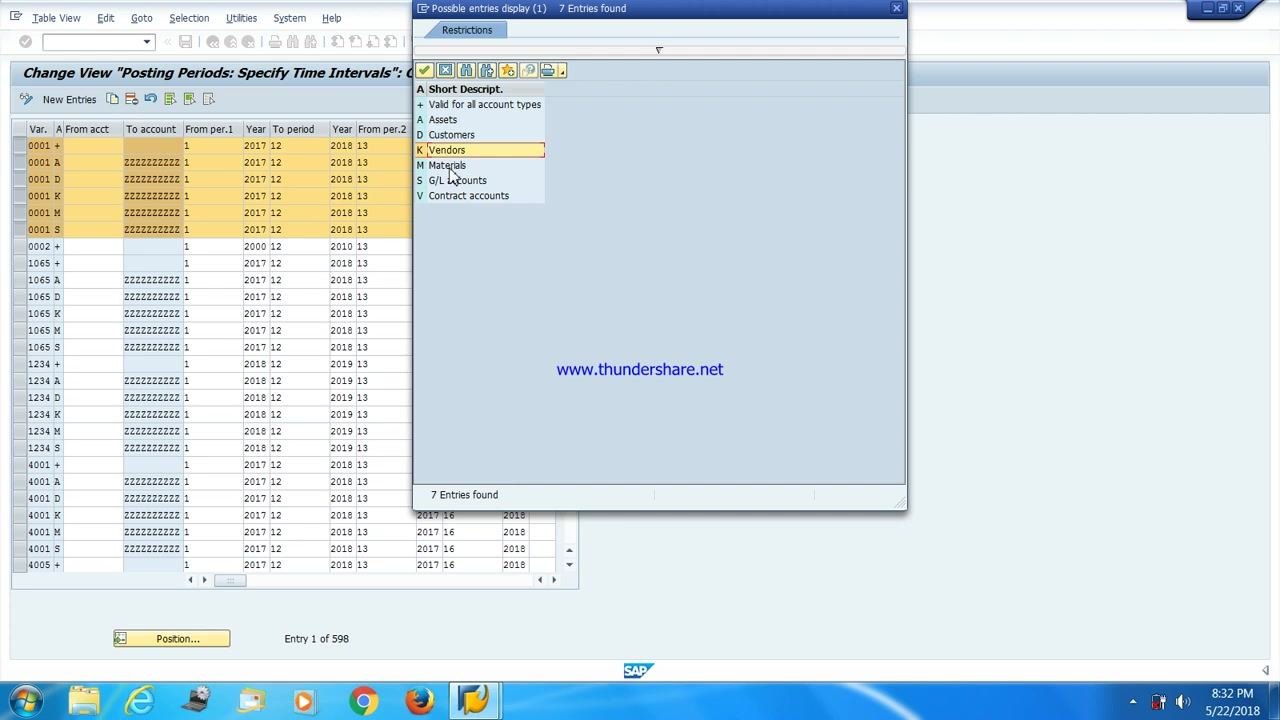Screen dimensions: 1280x720
Task: Open the Goto menu
Action: tap(142, 18)
